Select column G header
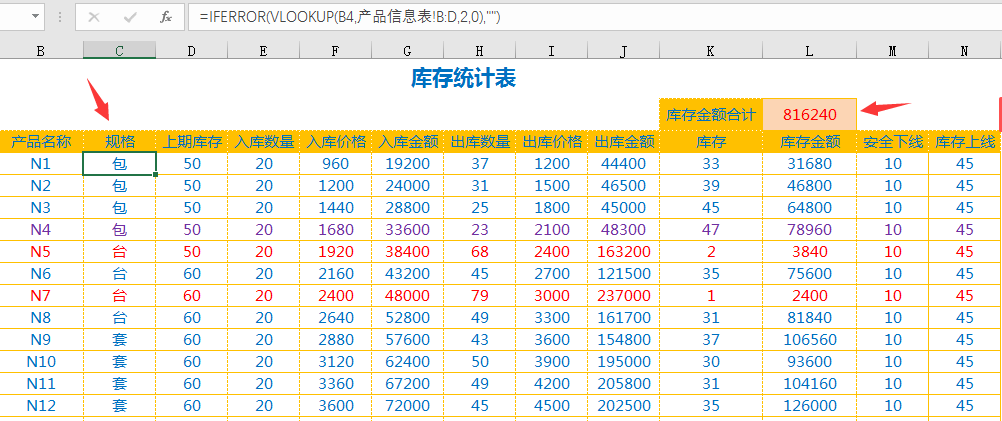1002x421 pixels. [407, 50]
